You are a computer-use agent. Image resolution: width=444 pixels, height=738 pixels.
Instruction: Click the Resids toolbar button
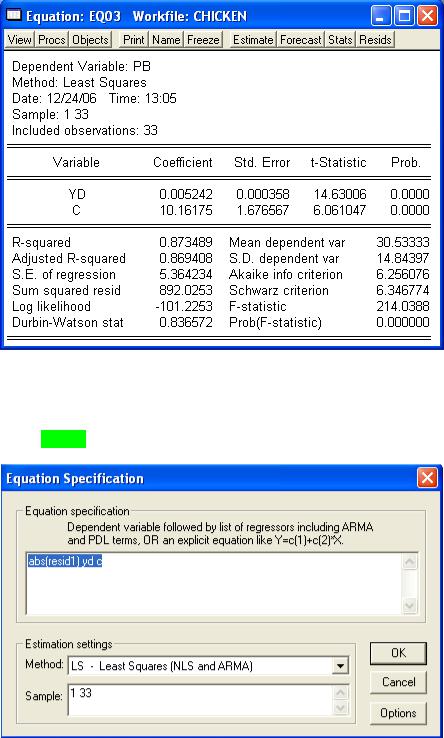click(x=375, y=40)
